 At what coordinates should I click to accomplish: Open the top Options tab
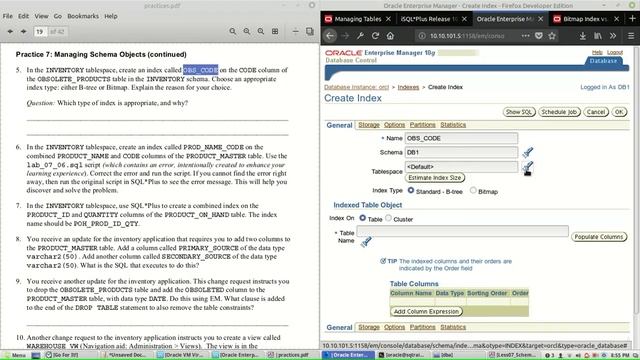click(x=394, y=125)
